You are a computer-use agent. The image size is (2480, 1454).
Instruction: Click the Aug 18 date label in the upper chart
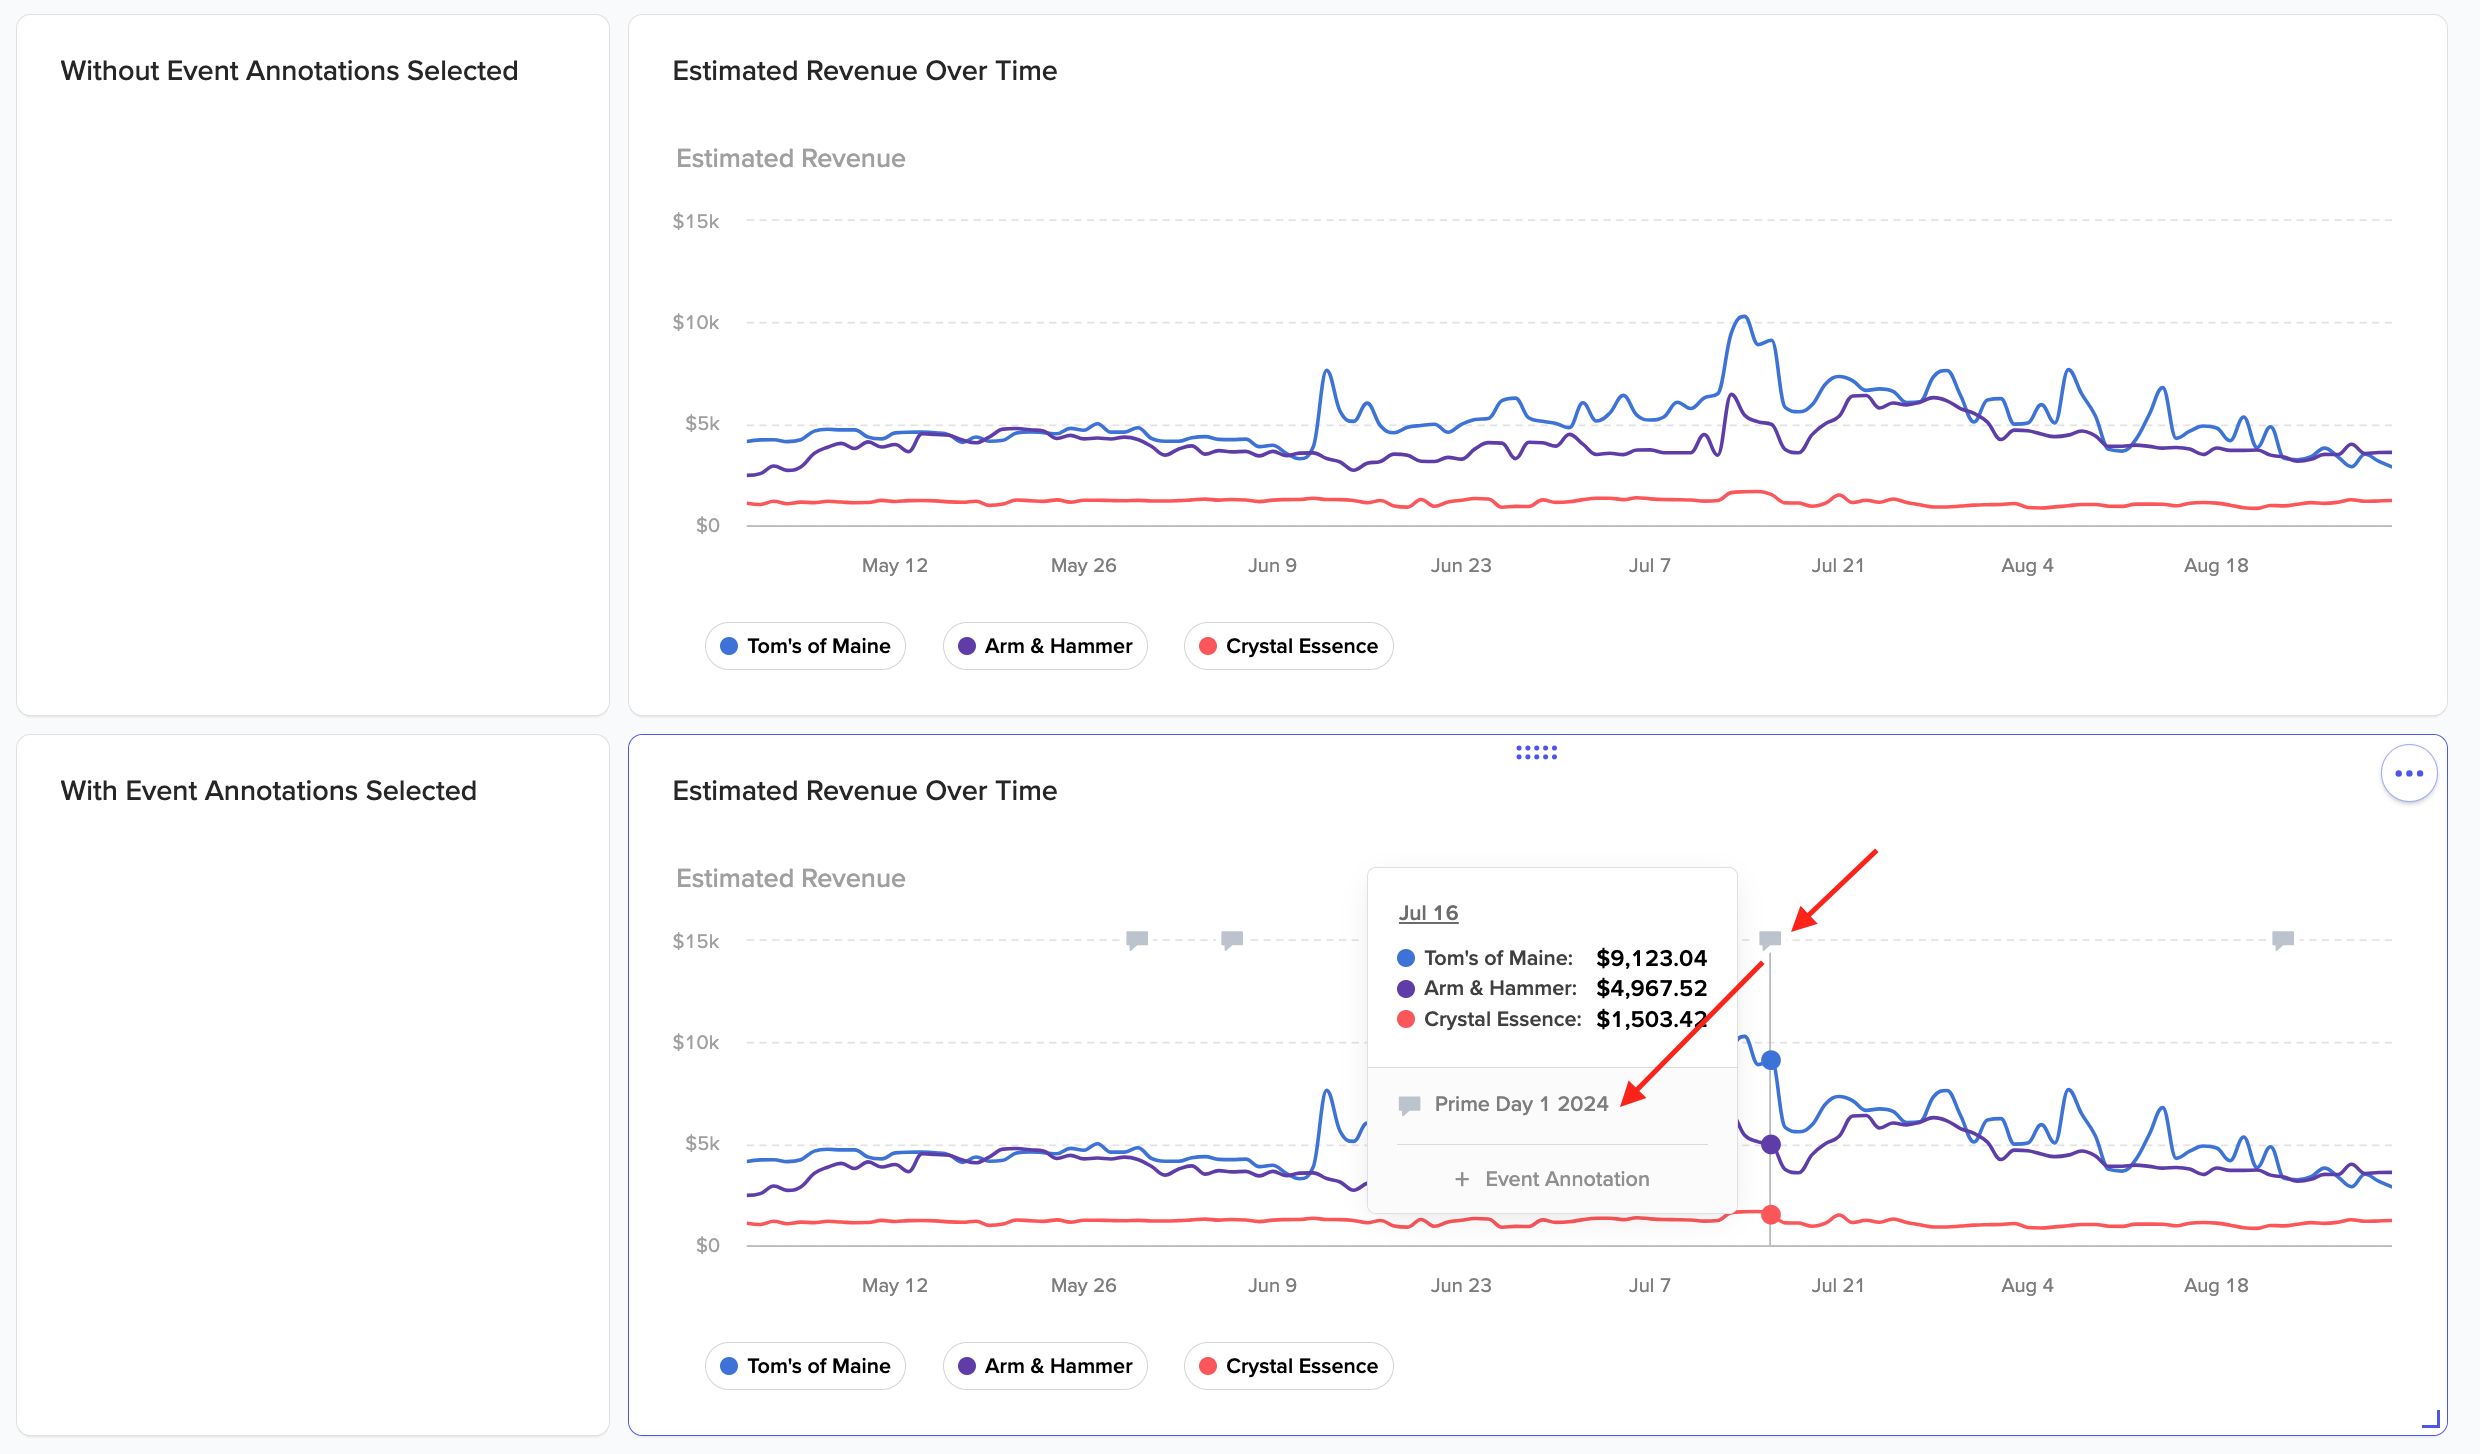tap(2216, 565)
